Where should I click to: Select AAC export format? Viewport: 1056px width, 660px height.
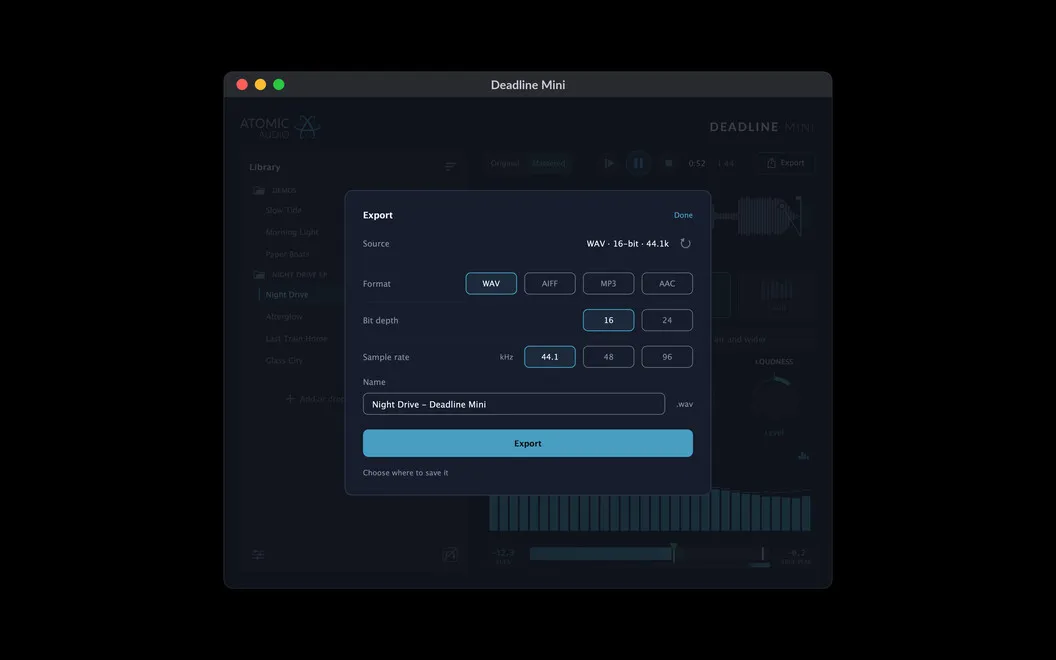[667, 284]
